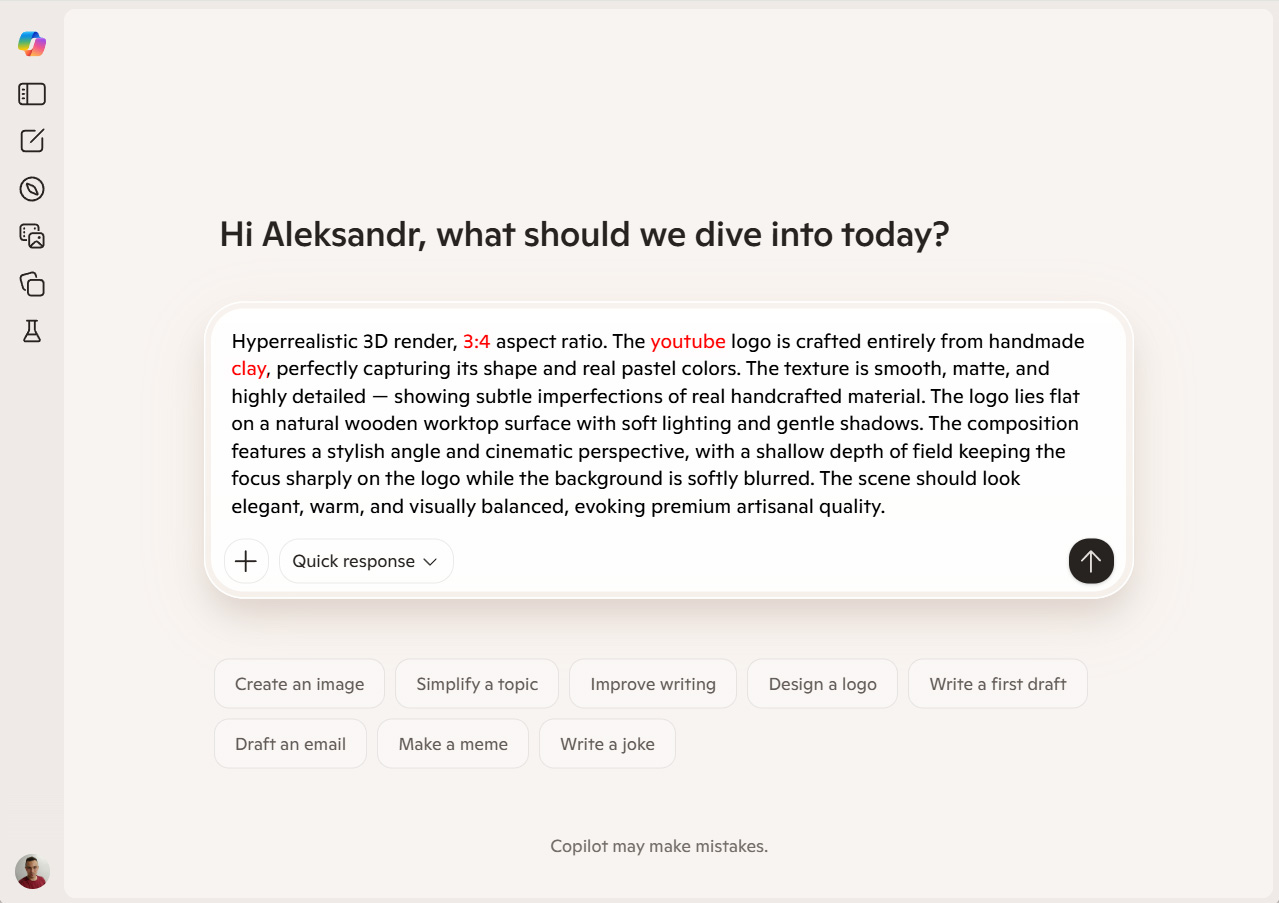Select the Make a meme suggestion
This screenshot has height=903, width=1279.
tap(453, 744)
